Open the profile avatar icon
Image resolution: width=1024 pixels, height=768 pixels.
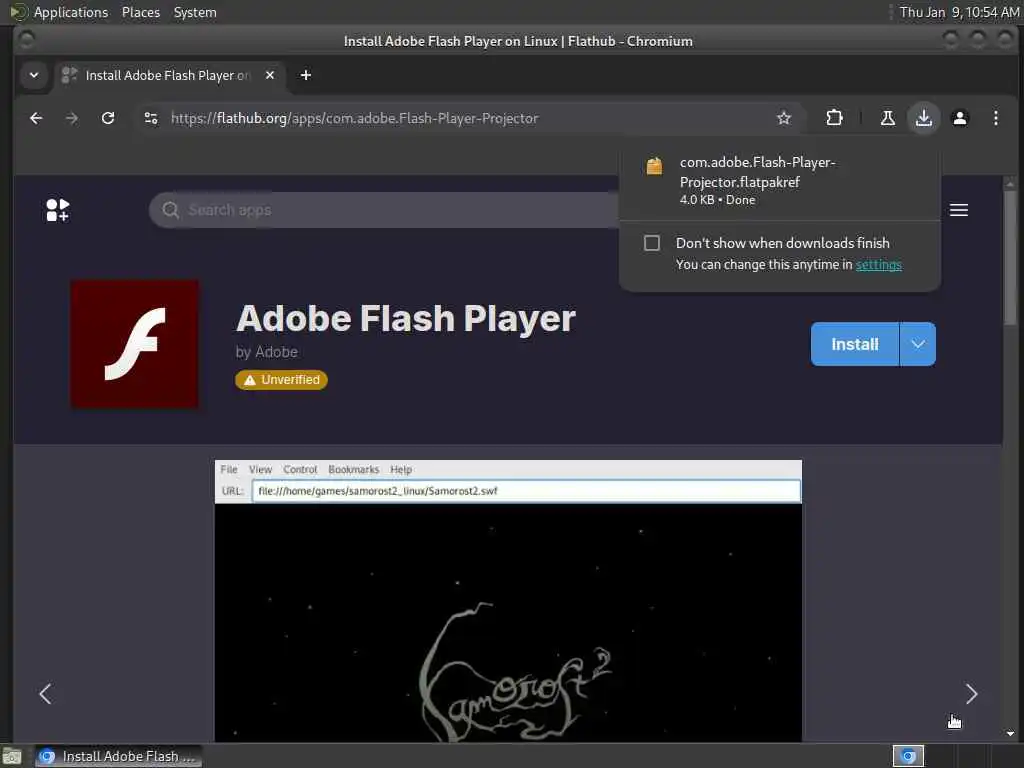[x=959, y=118]
